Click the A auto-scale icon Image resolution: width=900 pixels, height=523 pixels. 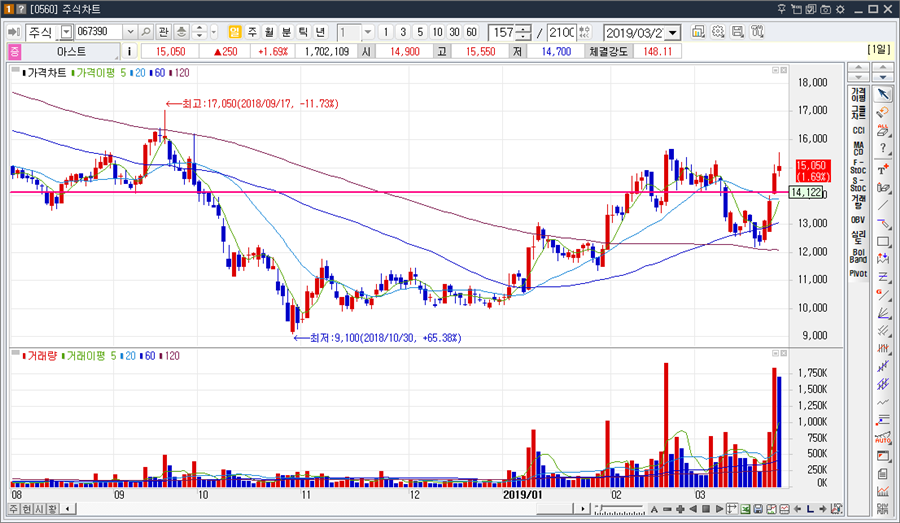pyautogui.click(x=654, y=509)
